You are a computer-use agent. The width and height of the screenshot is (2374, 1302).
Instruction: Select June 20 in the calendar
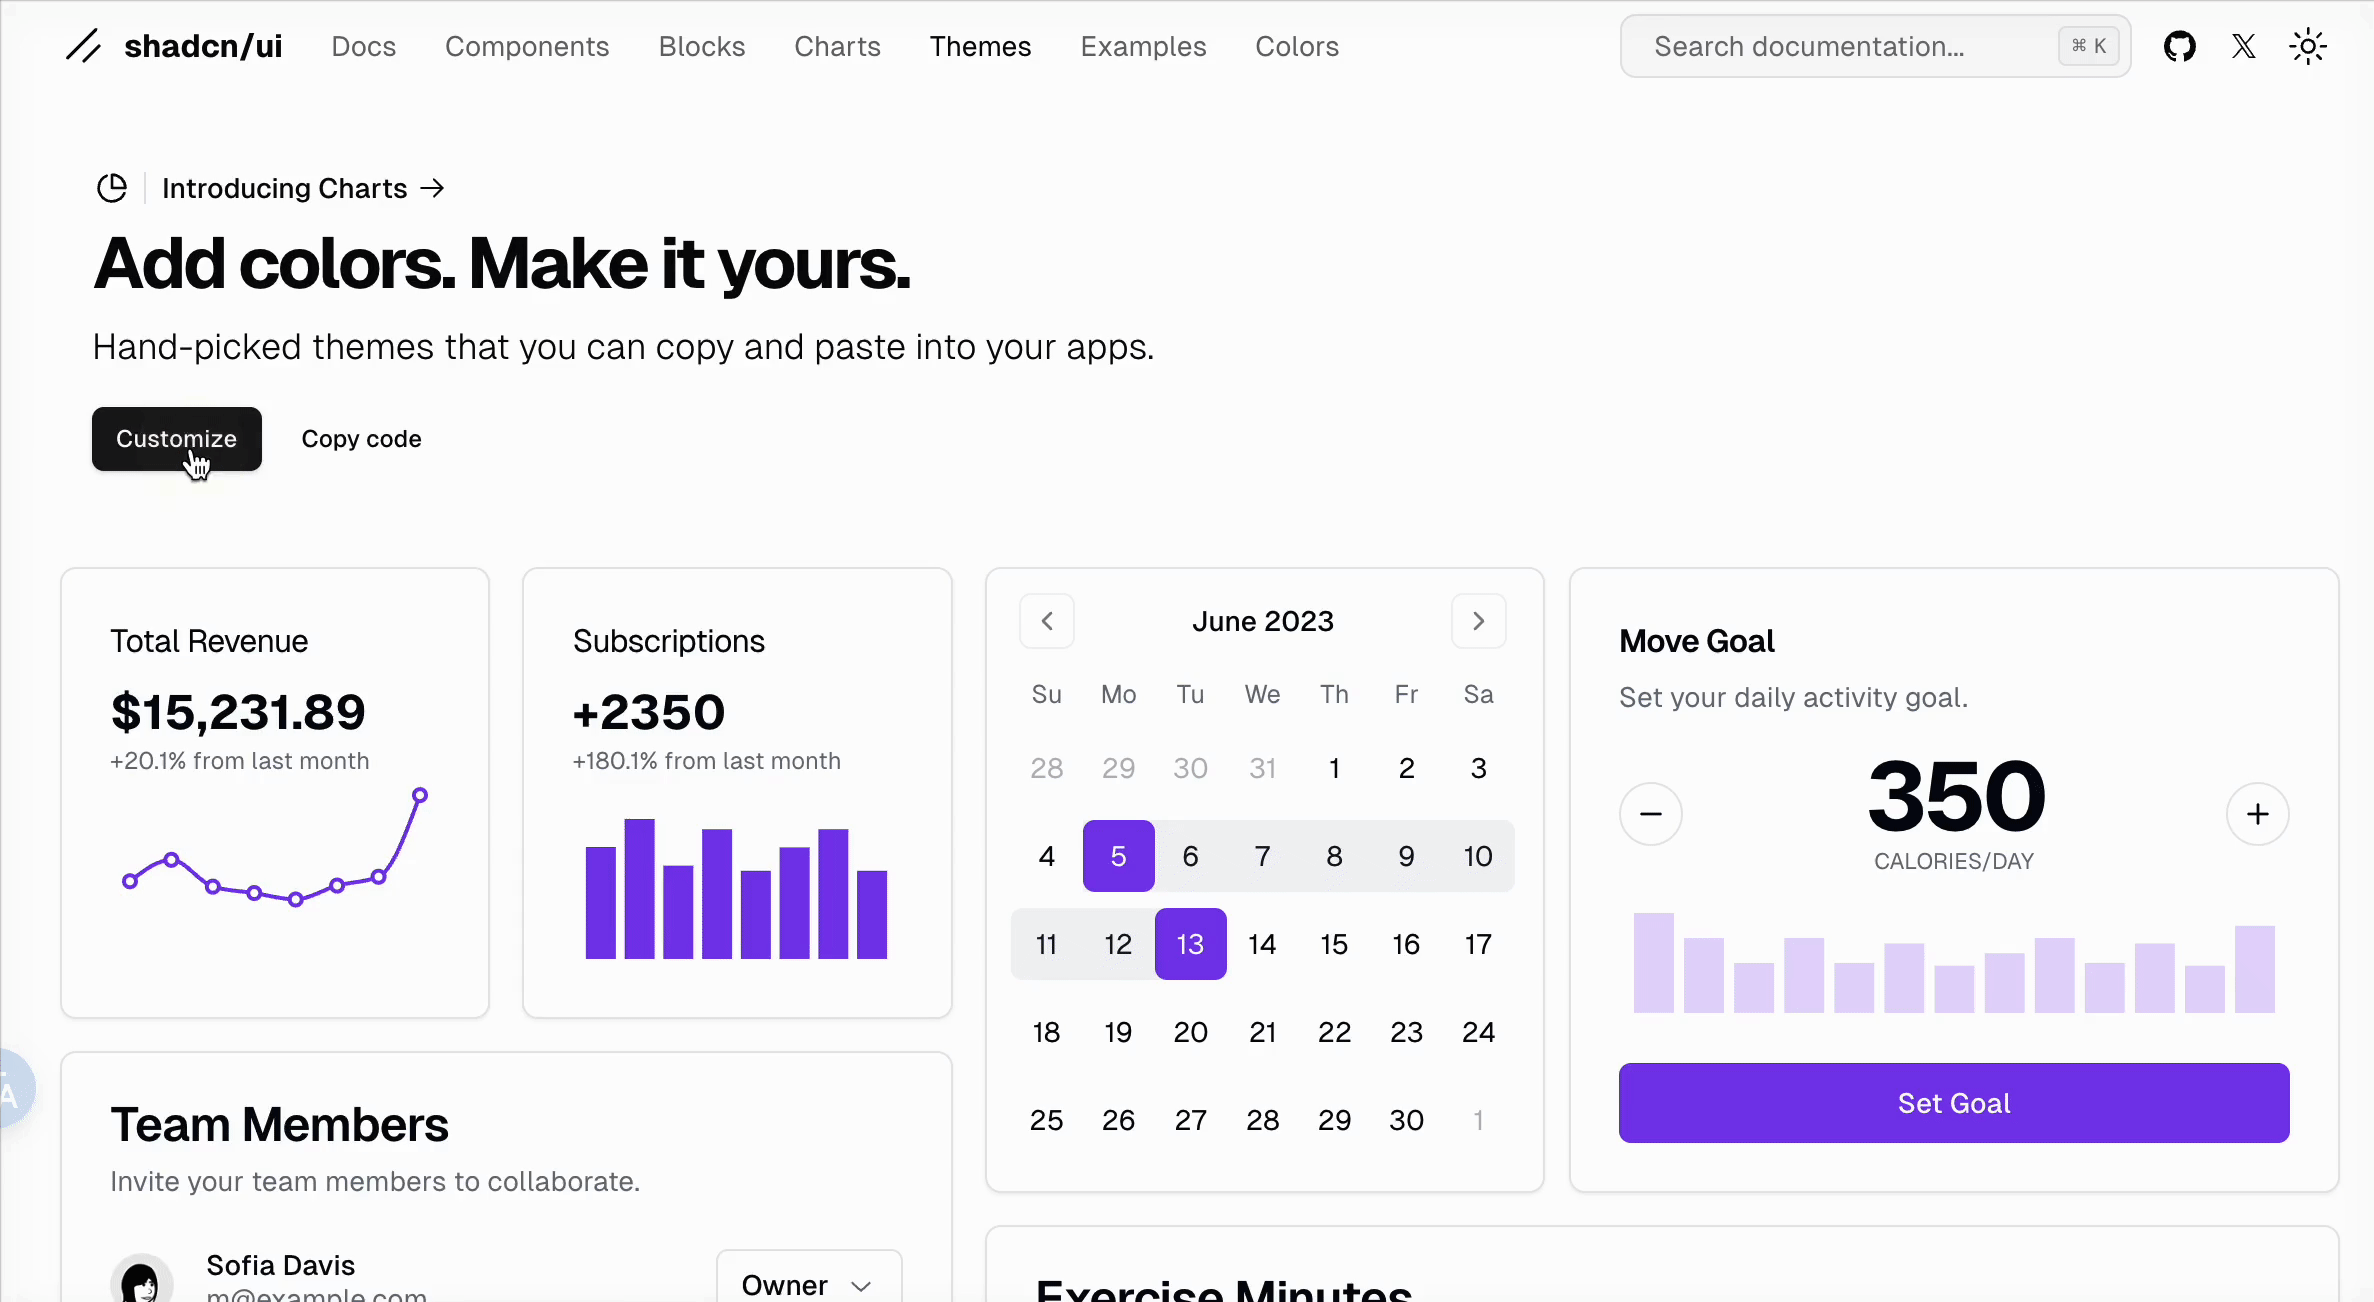tap(1190, 1032)
